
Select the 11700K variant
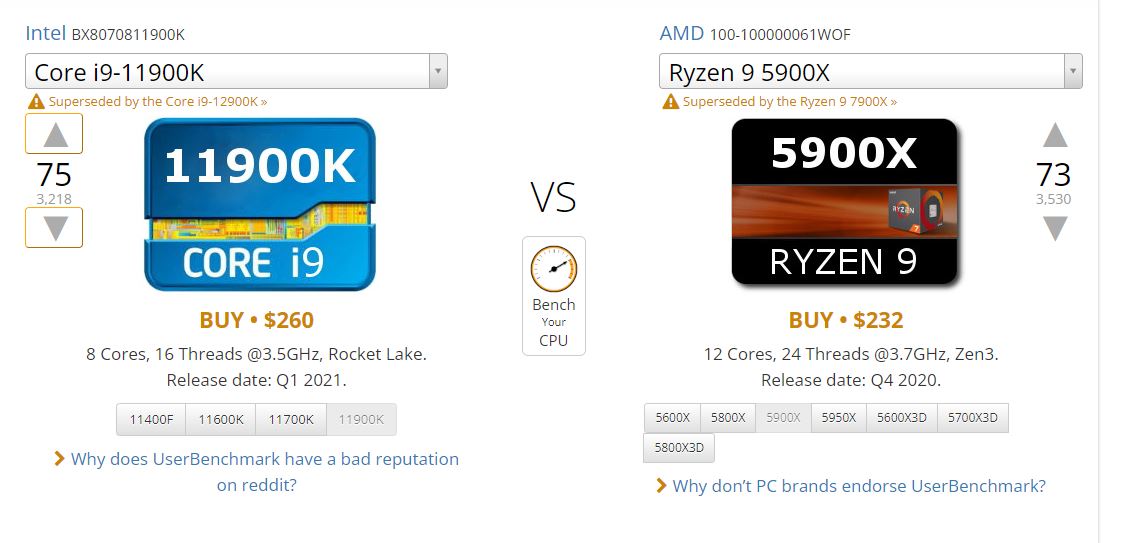click(x=291, y=420)
